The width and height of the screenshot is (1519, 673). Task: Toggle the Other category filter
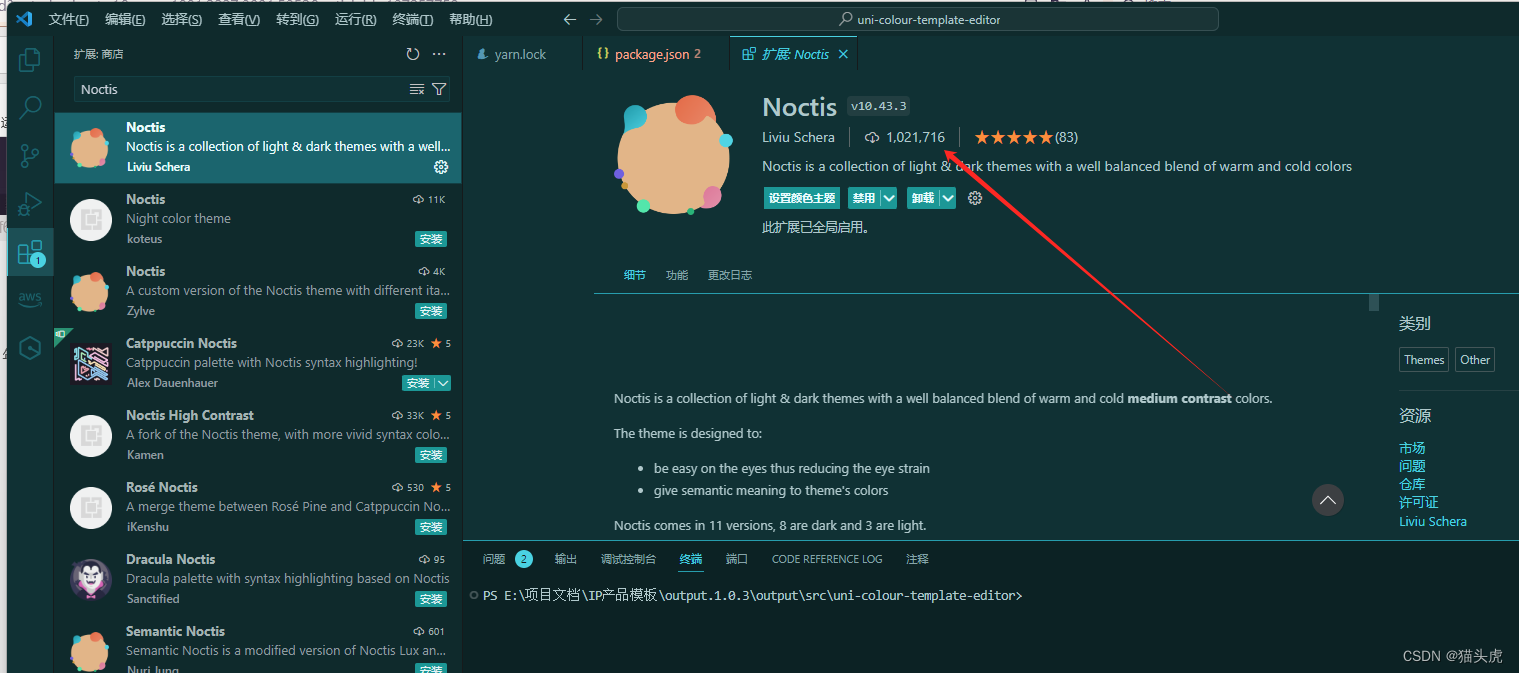(x=1474, y=359)
